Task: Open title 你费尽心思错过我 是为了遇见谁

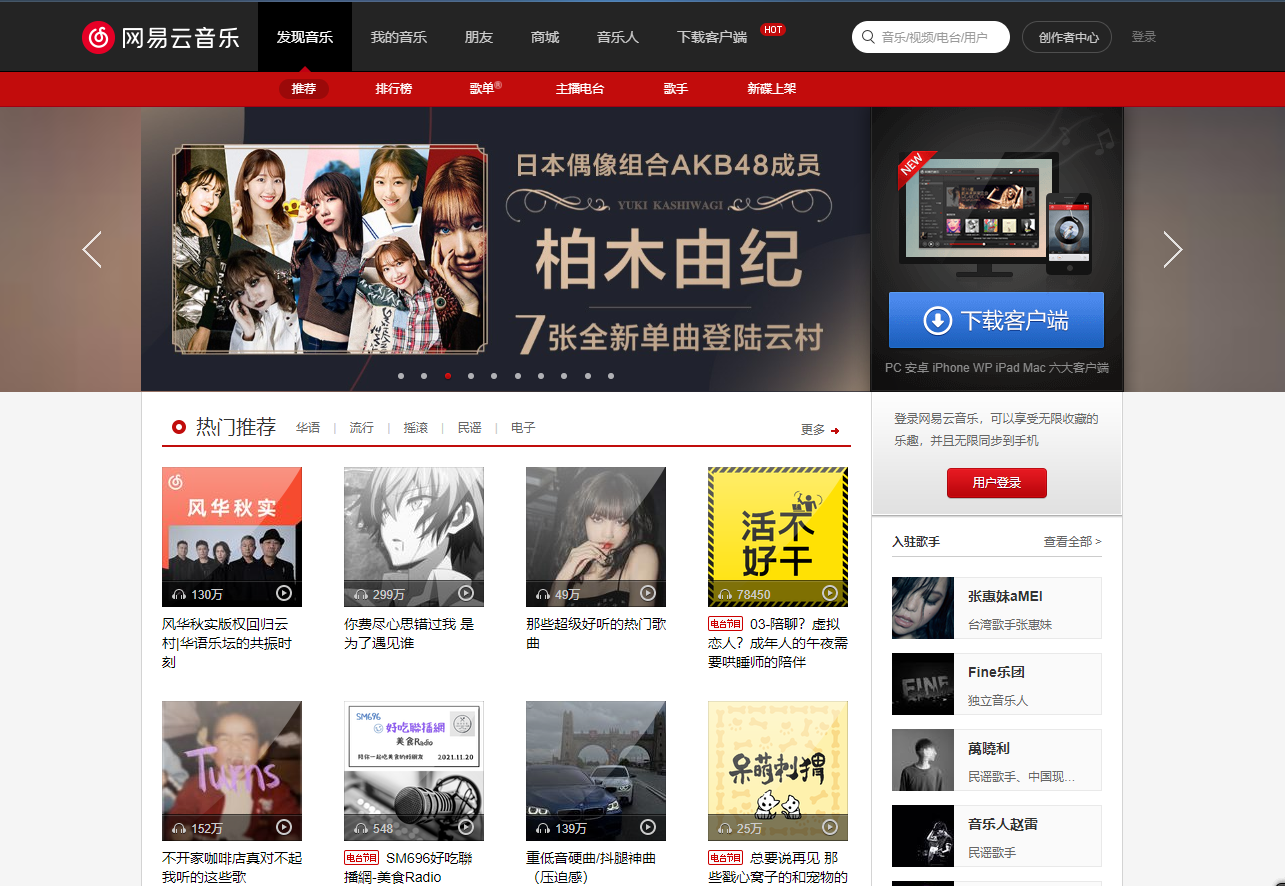Action: (409, 633)
